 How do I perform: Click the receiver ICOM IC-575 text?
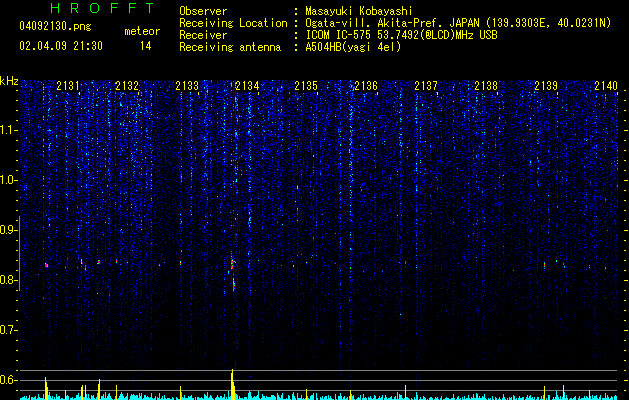401,35
